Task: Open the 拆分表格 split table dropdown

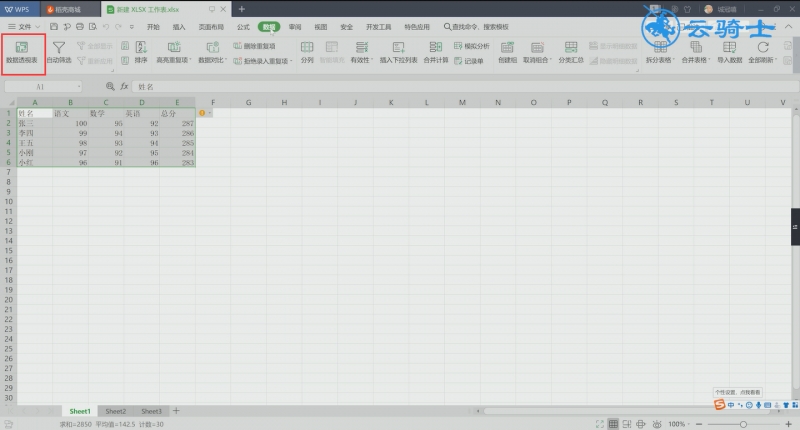Action: pos(660,53)
